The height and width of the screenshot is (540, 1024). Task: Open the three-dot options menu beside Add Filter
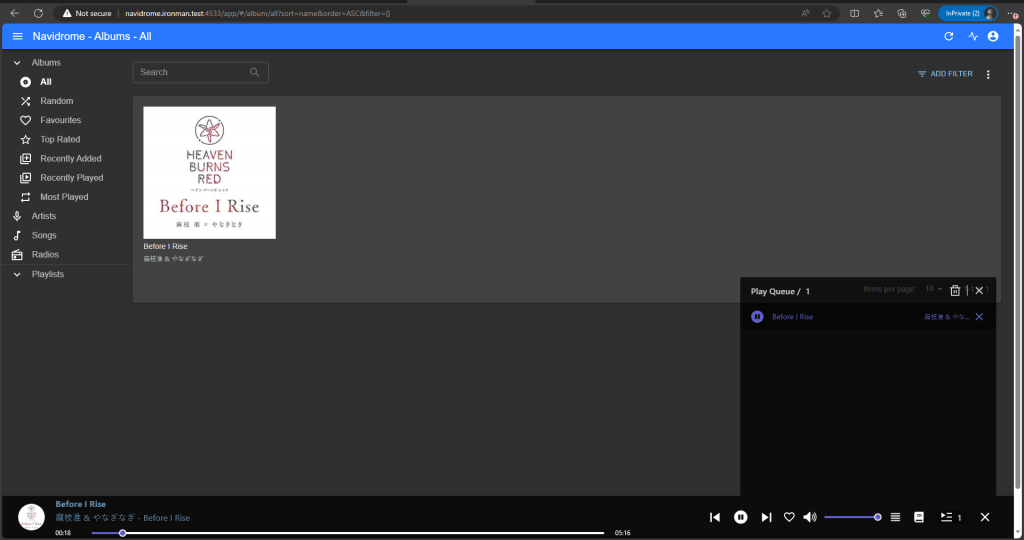(x=988, y=74)
